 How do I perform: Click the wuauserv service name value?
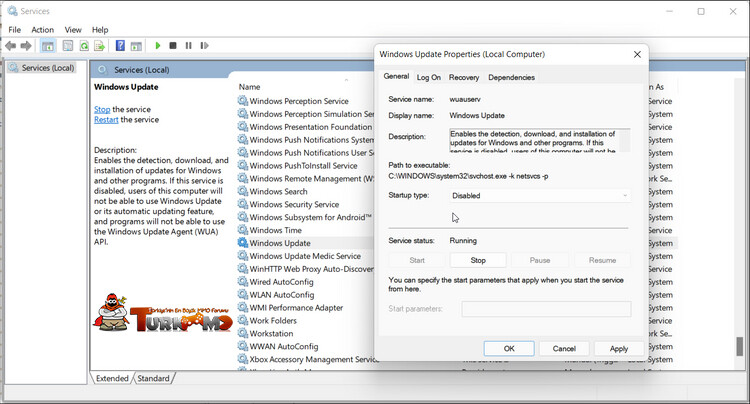pos(465,99)
